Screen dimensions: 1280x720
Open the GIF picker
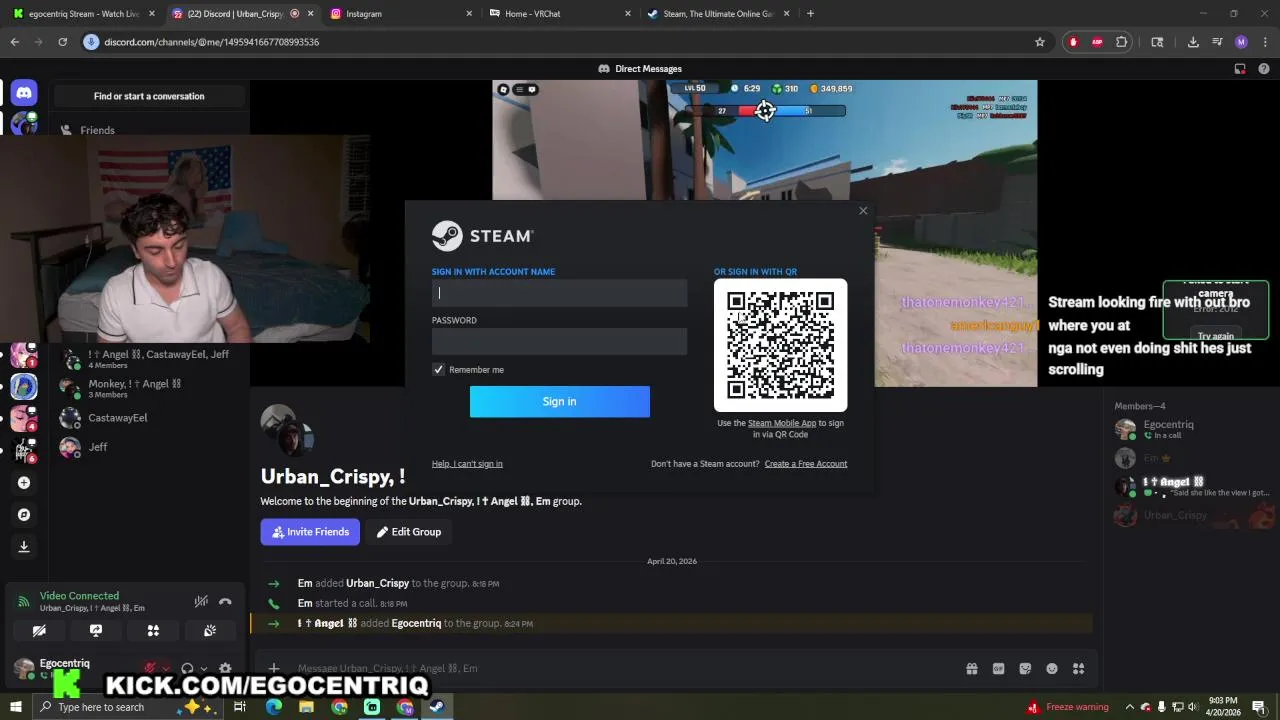pos(998,669)
